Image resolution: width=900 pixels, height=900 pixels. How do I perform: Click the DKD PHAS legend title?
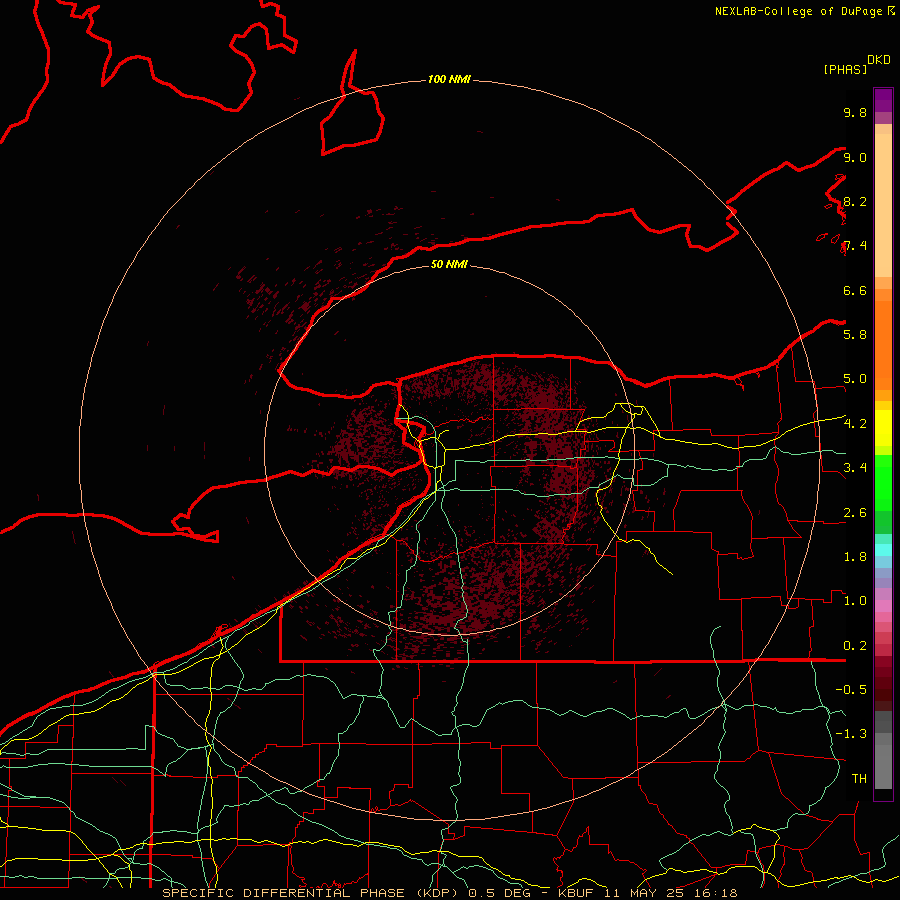[x=856, y=64]
